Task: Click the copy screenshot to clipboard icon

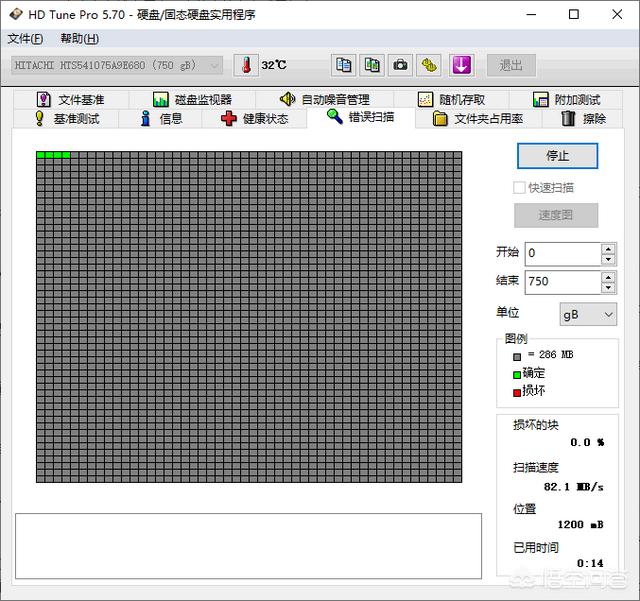Action: pos(372,65)
